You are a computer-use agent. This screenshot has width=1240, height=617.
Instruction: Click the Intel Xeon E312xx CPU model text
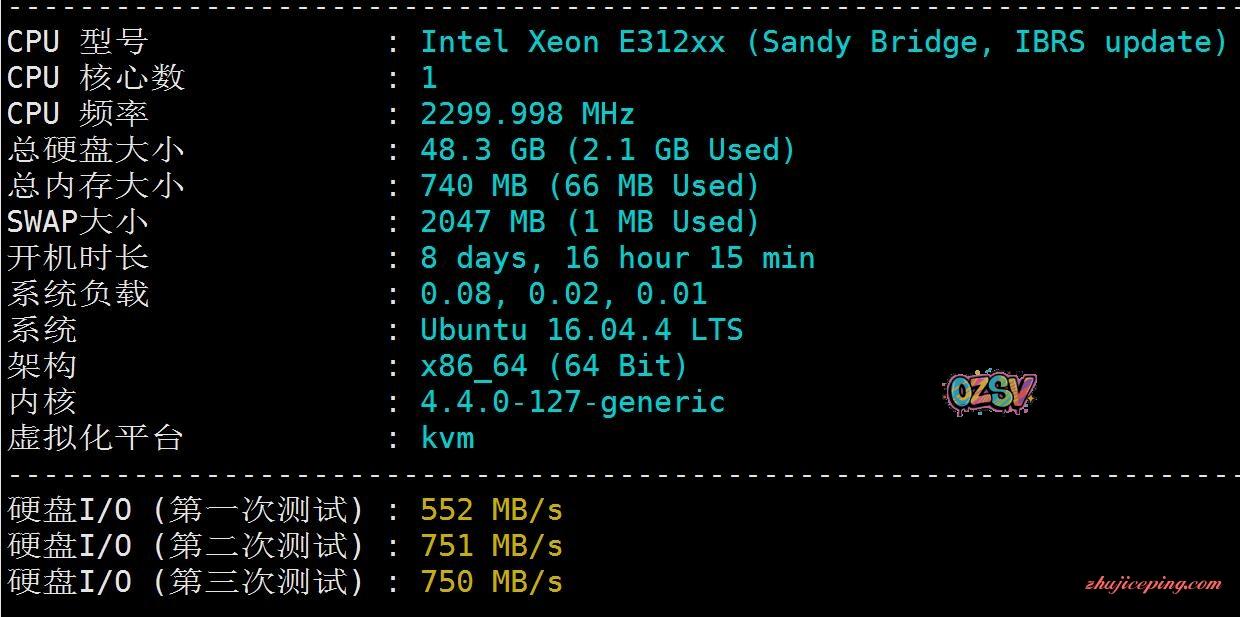pyautogui.click(x=822, y=42)
